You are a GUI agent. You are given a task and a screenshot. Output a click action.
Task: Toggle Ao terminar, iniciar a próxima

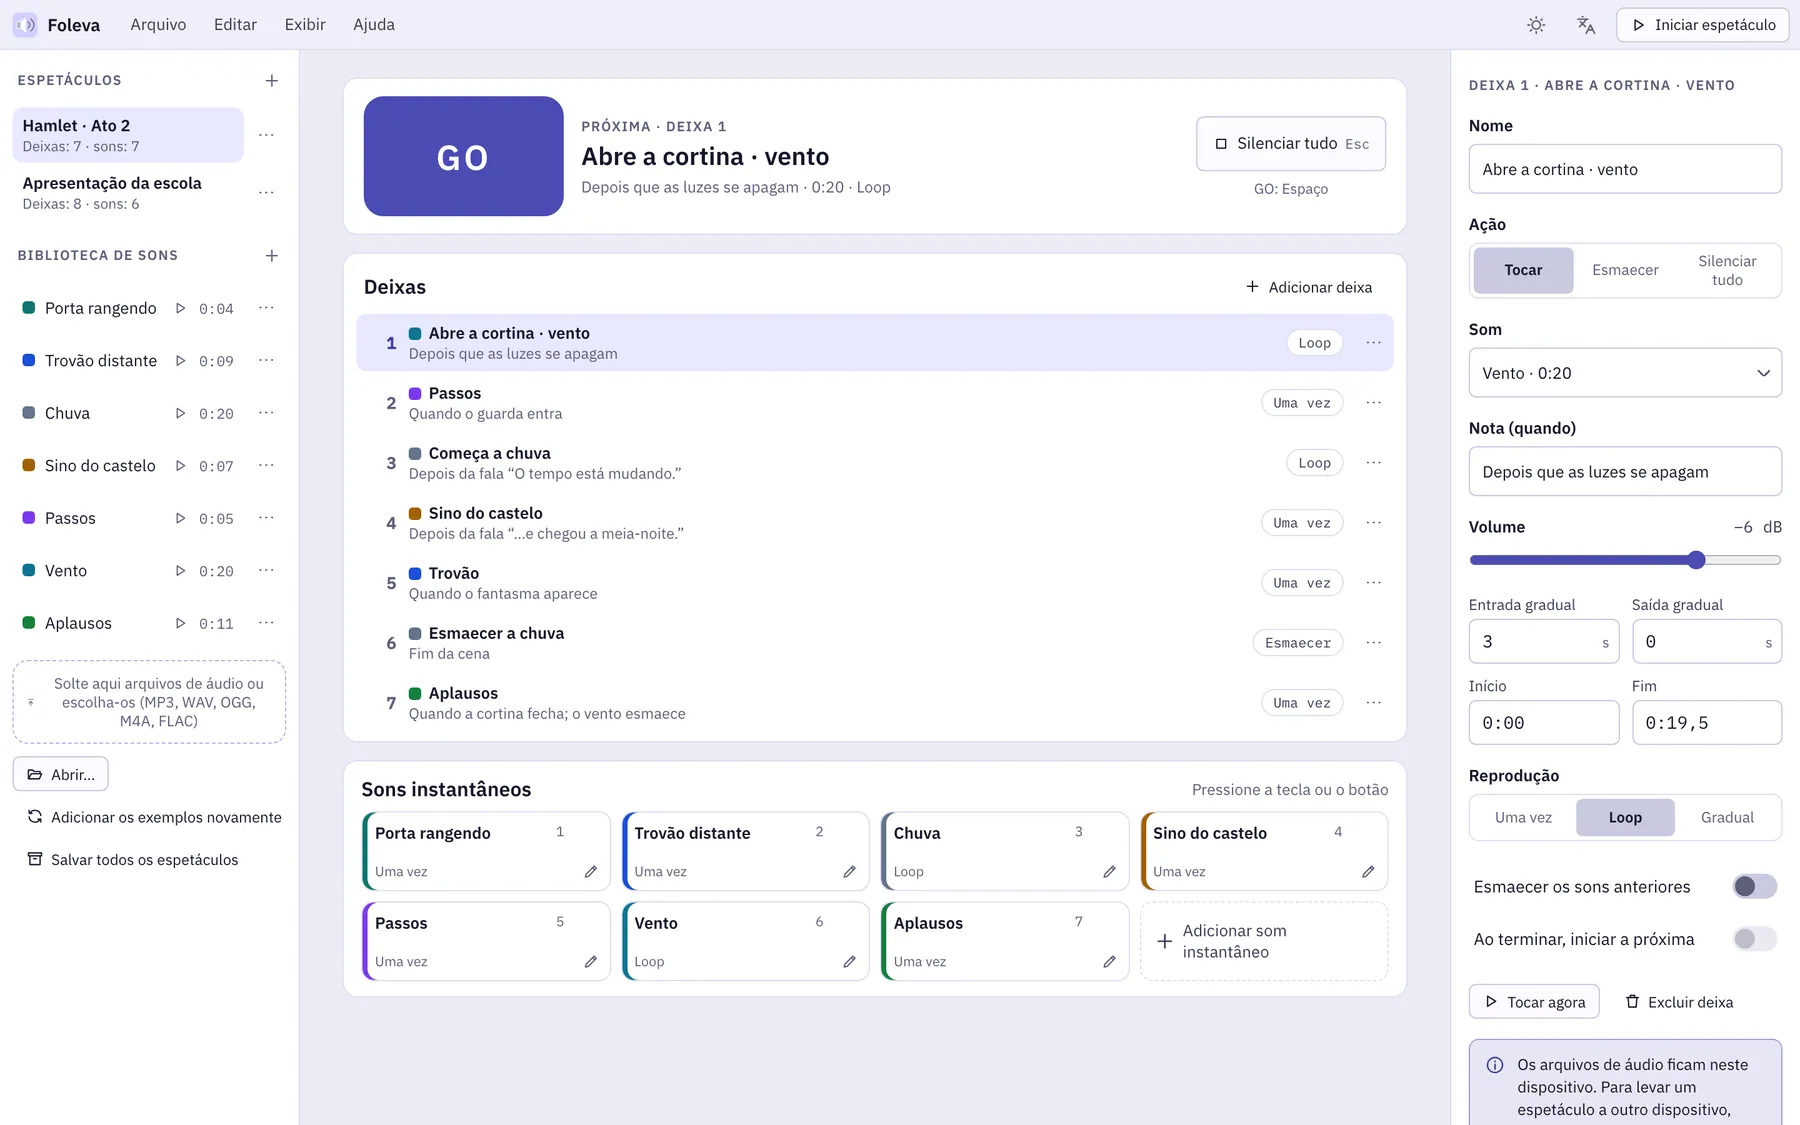[x=1755, y=939]
